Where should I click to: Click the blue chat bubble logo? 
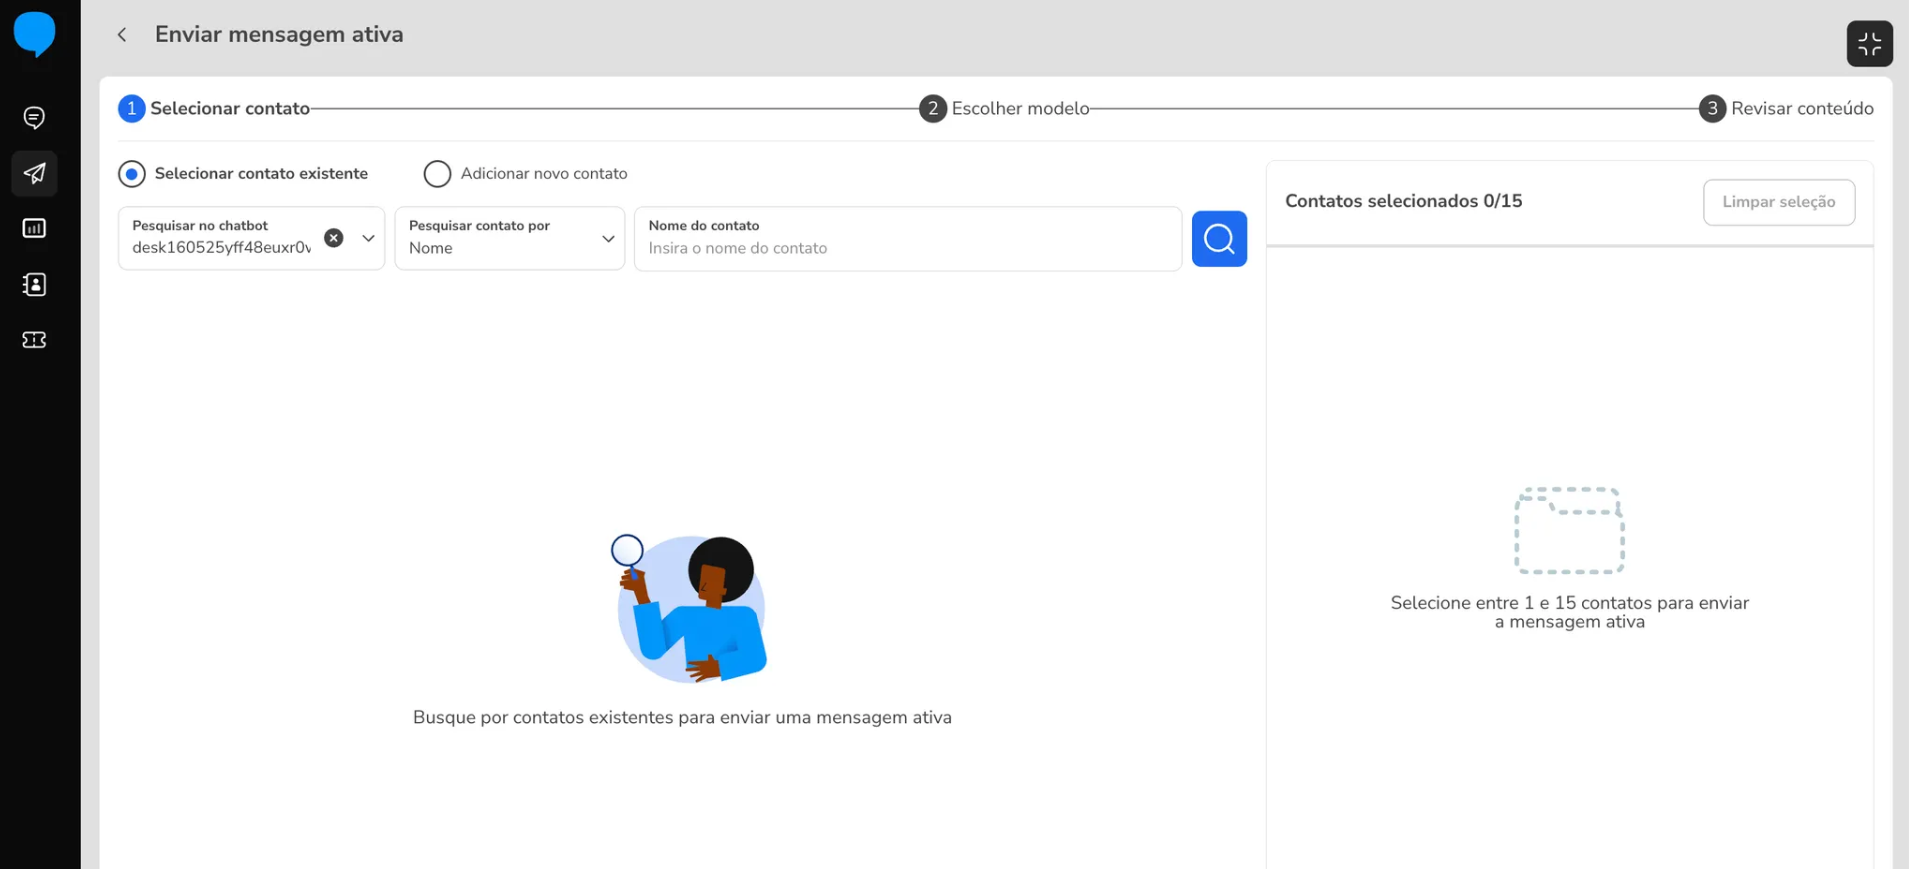click(x=34, y=34)
